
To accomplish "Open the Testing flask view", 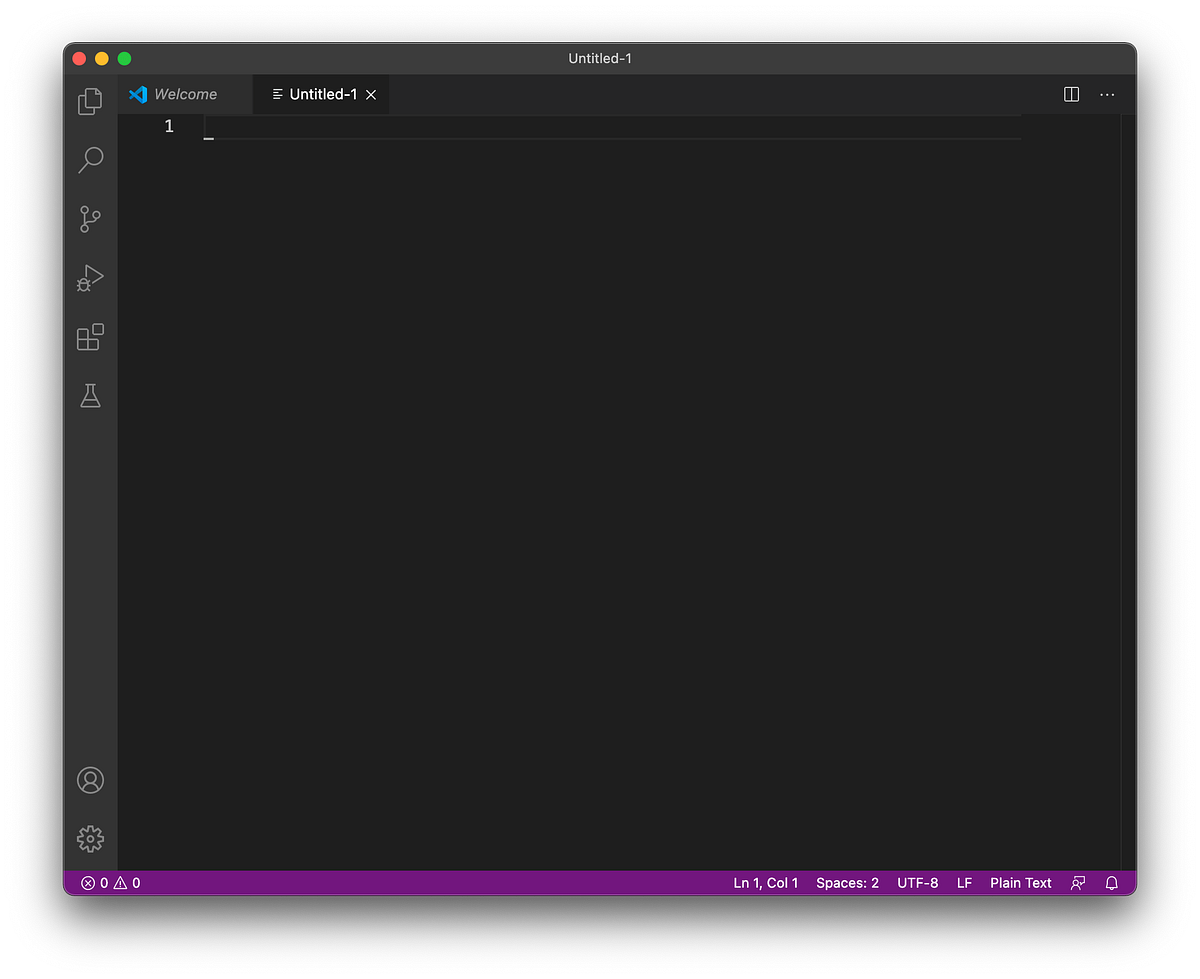I will coord(90,396).
